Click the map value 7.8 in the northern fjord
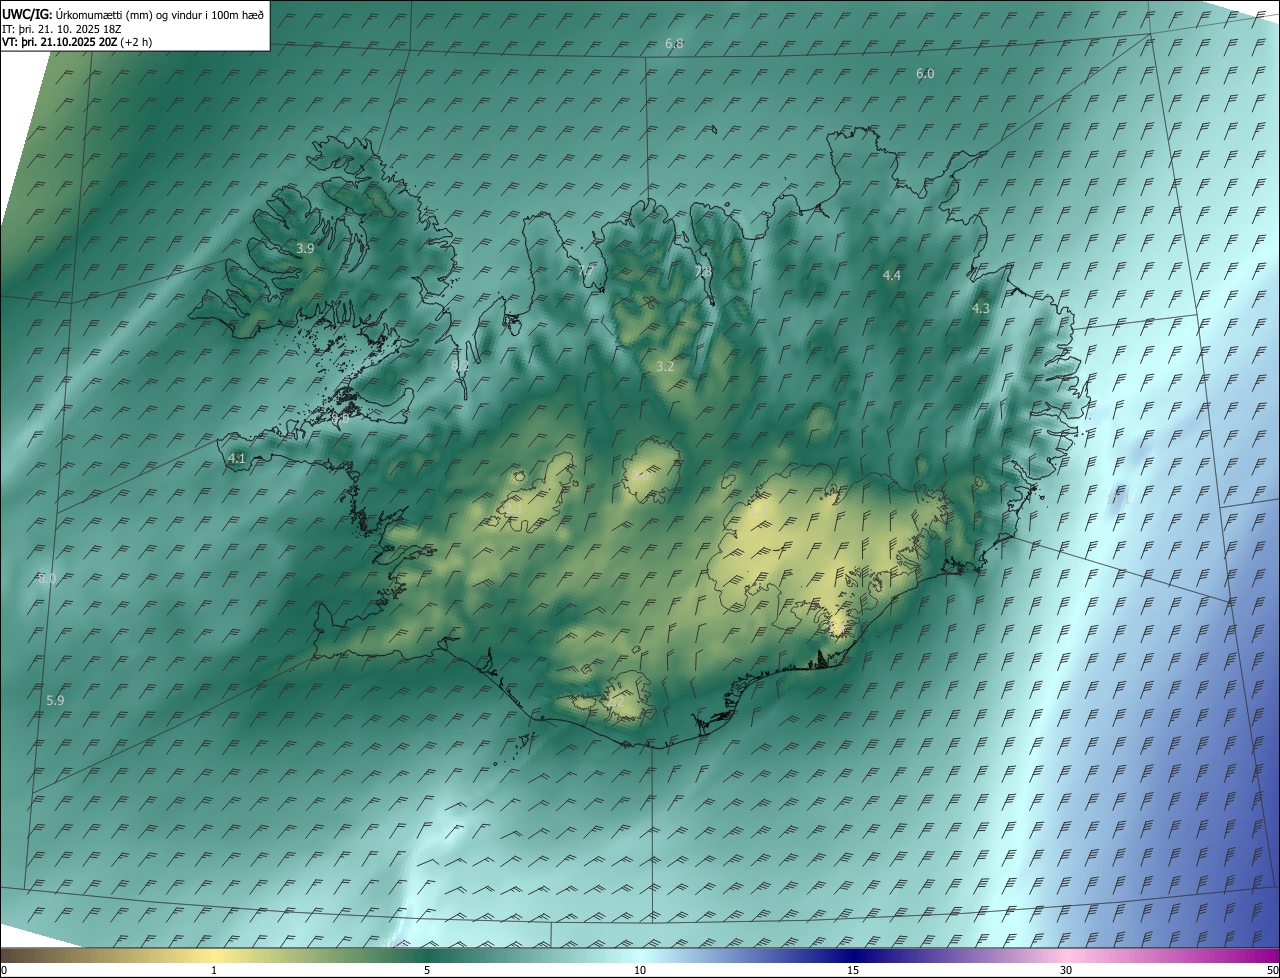The image size is (1280, 978). [703, 272]
